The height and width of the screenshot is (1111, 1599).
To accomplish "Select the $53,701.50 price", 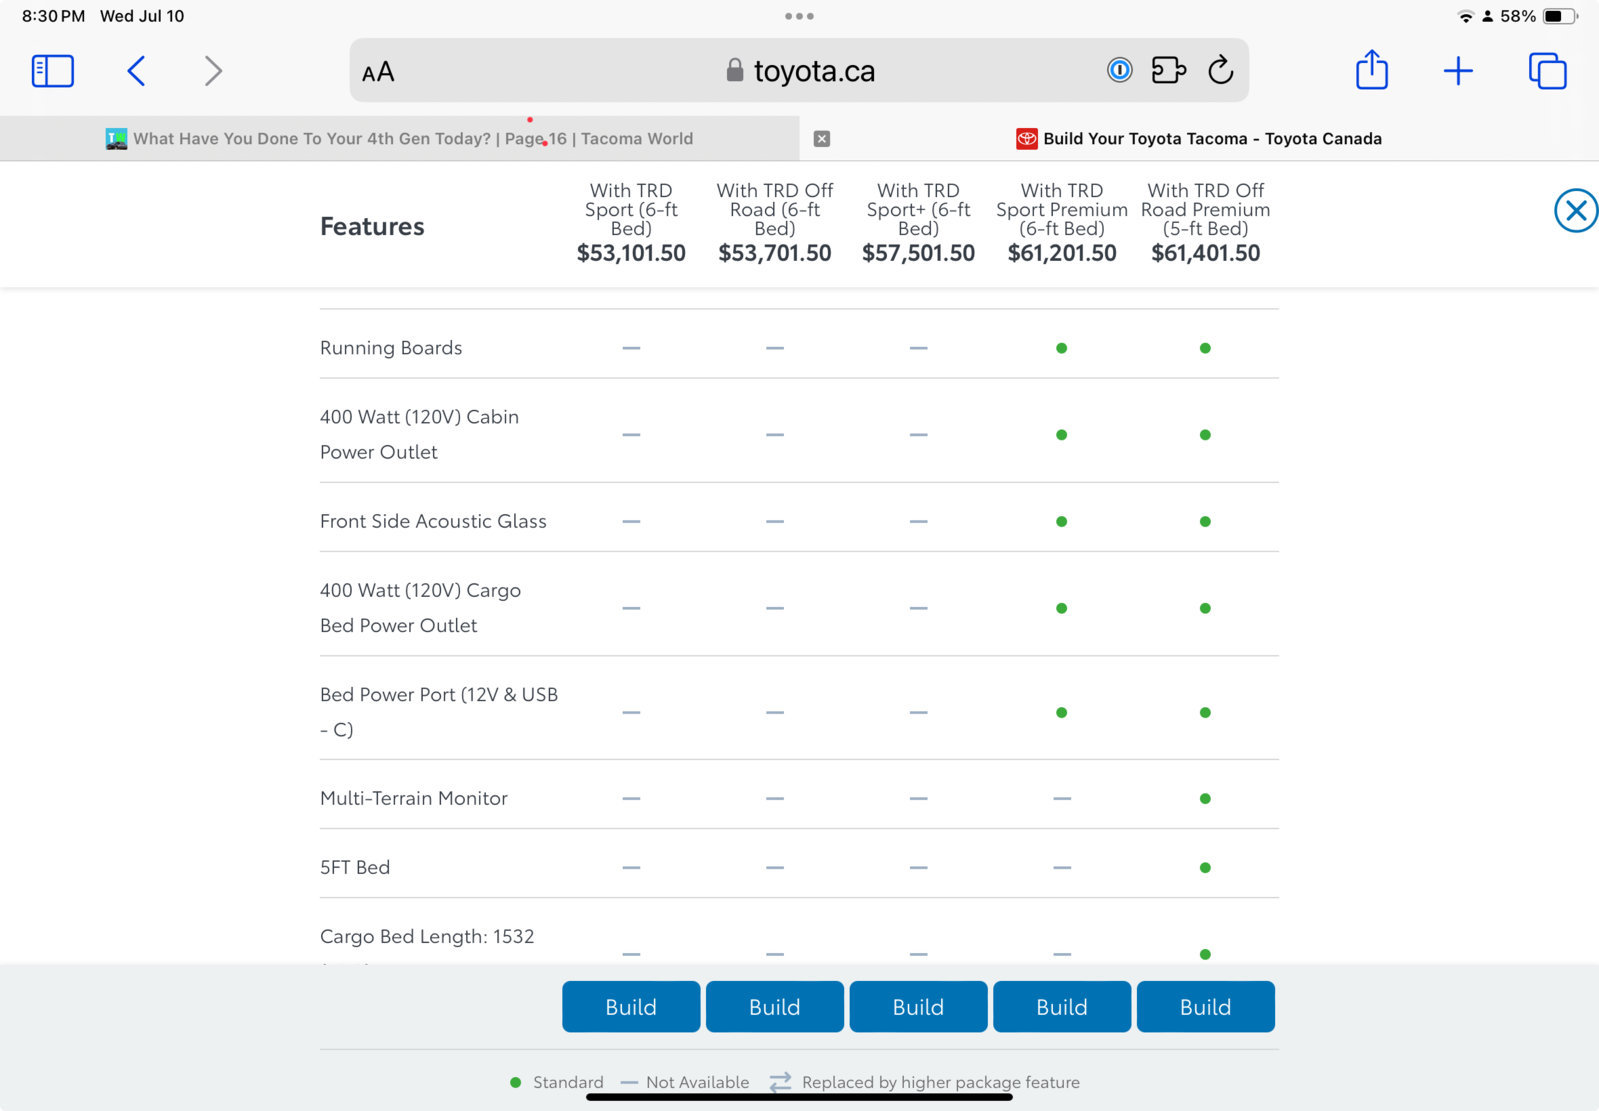I will 775,253.
